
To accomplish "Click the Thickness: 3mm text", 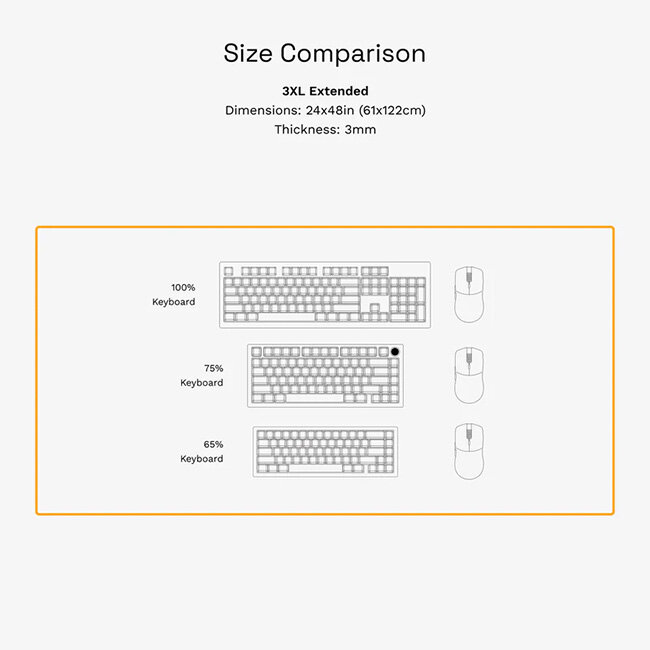I will [x=325, y=129].
